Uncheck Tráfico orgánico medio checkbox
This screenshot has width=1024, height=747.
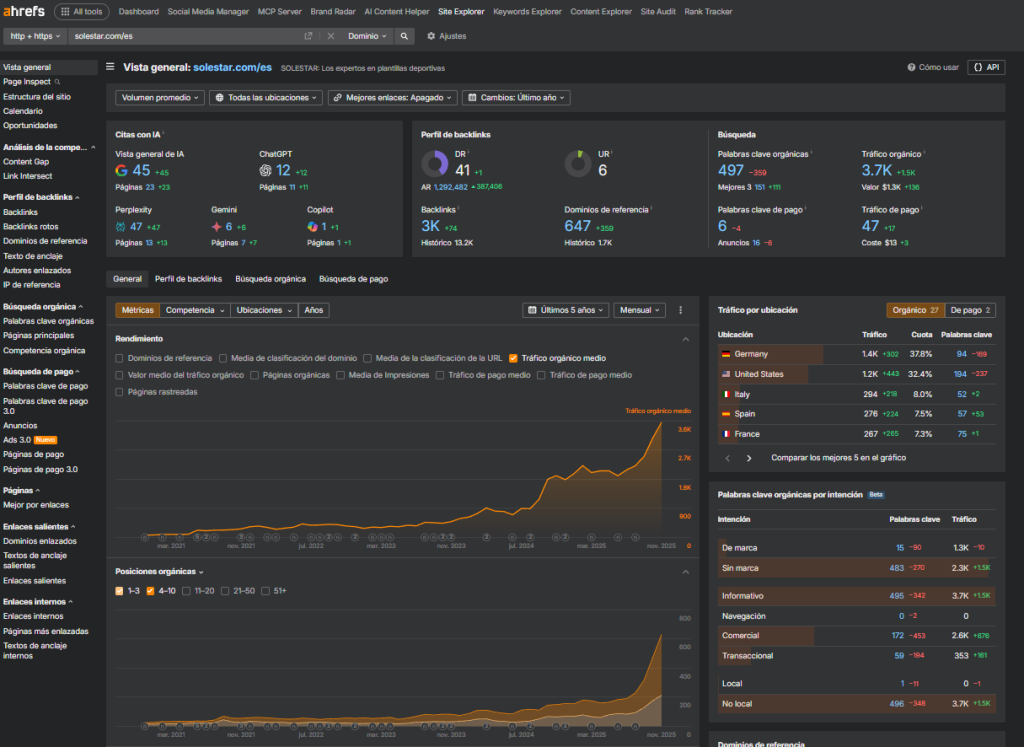513,358
